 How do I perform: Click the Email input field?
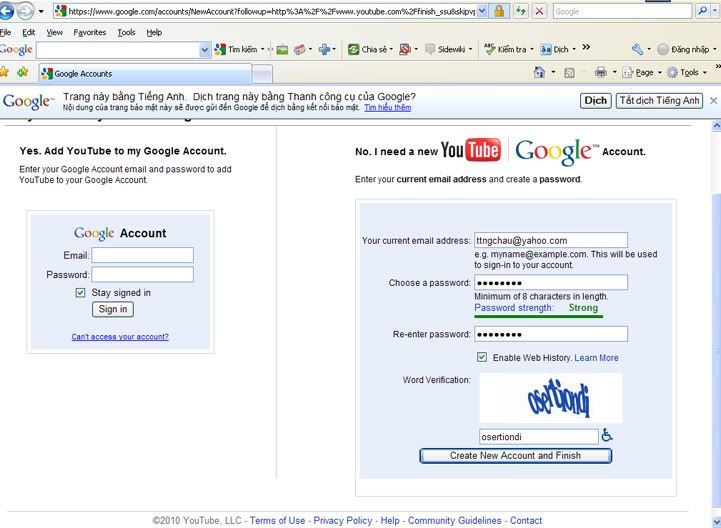tap(143, 255)
